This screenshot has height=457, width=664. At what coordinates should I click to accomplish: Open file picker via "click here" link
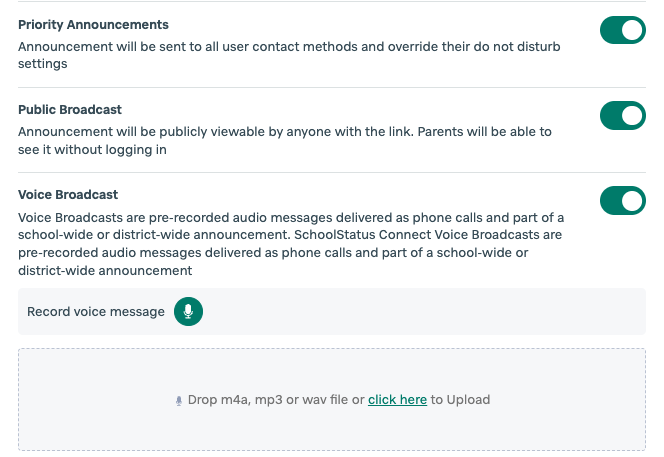397,399
